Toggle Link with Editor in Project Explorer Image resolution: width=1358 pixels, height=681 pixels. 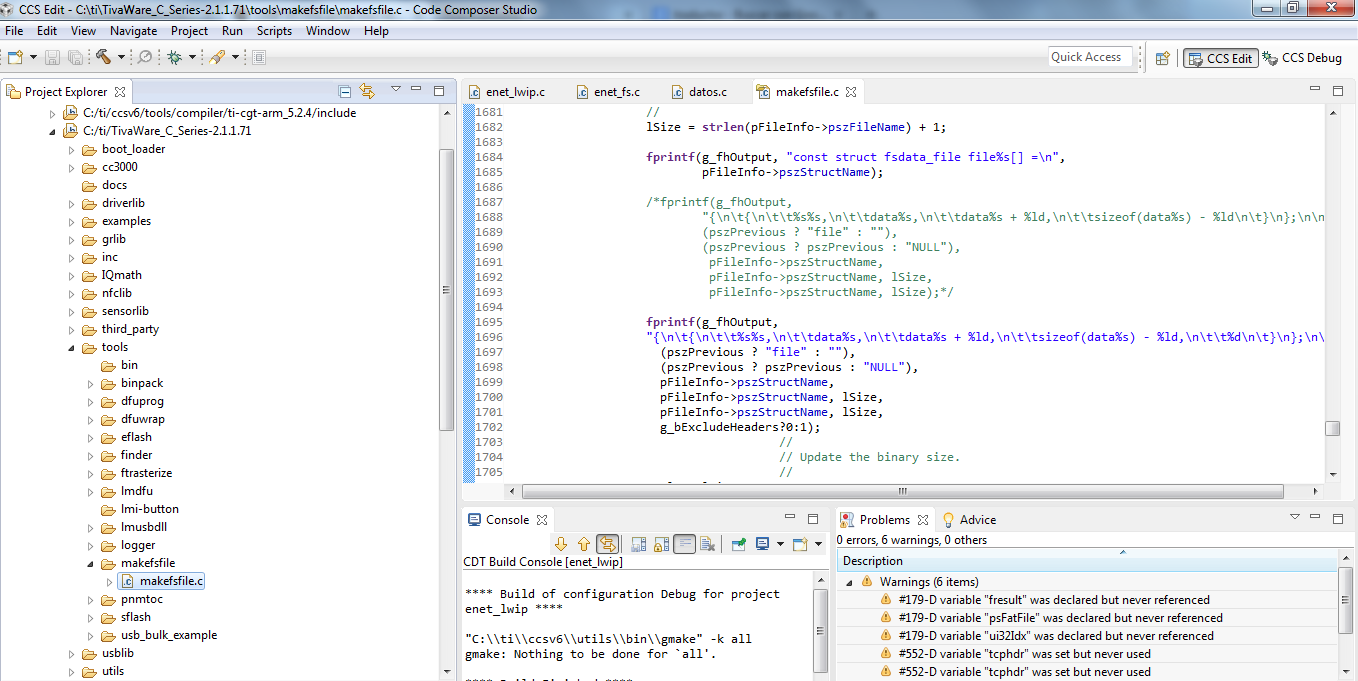click(367, 91)
